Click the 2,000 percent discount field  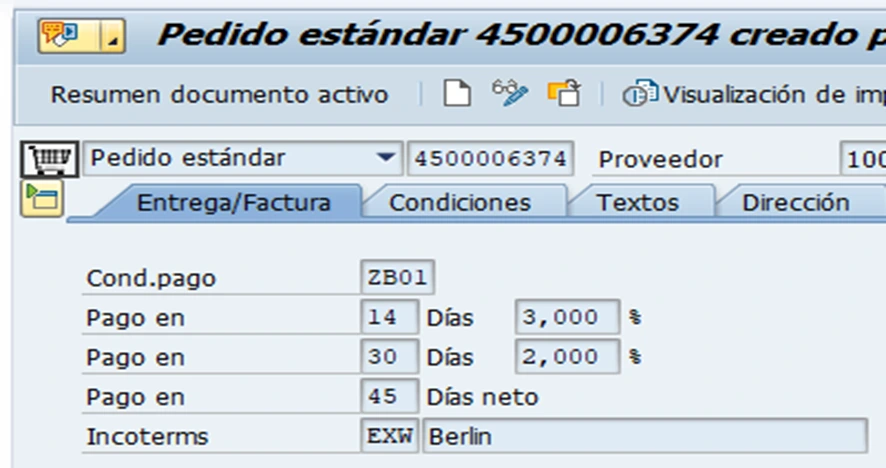tap(567, 357)
